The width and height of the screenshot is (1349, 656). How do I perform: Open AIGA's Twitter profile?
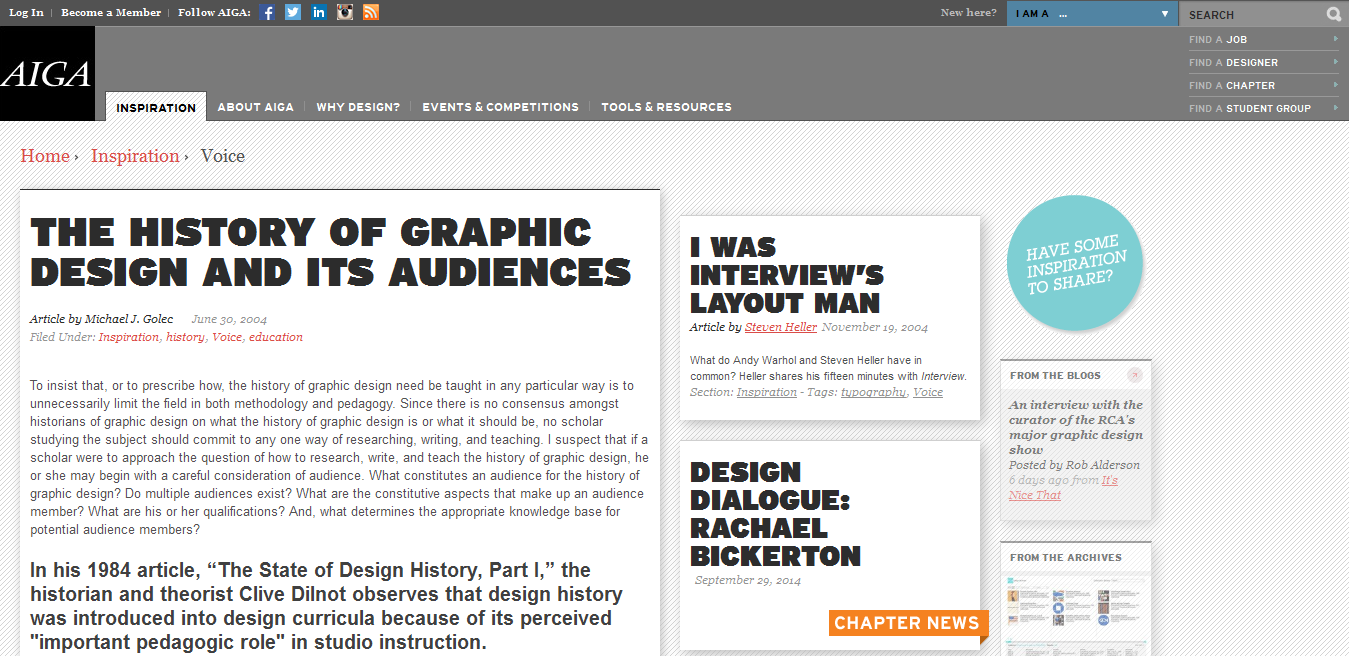click(292, 12)
